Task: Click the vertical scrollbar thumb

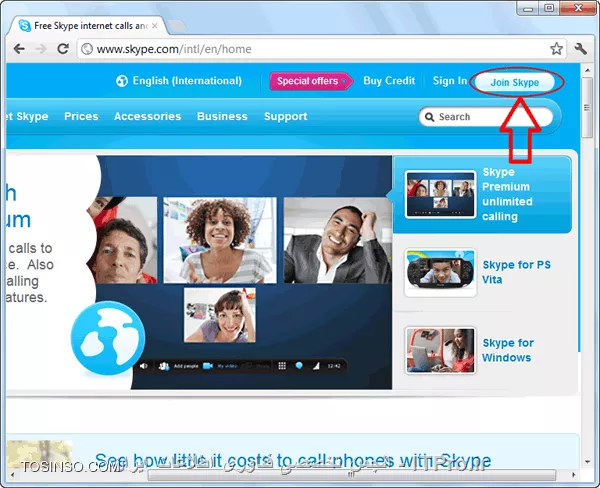Action: click(587, 108)
